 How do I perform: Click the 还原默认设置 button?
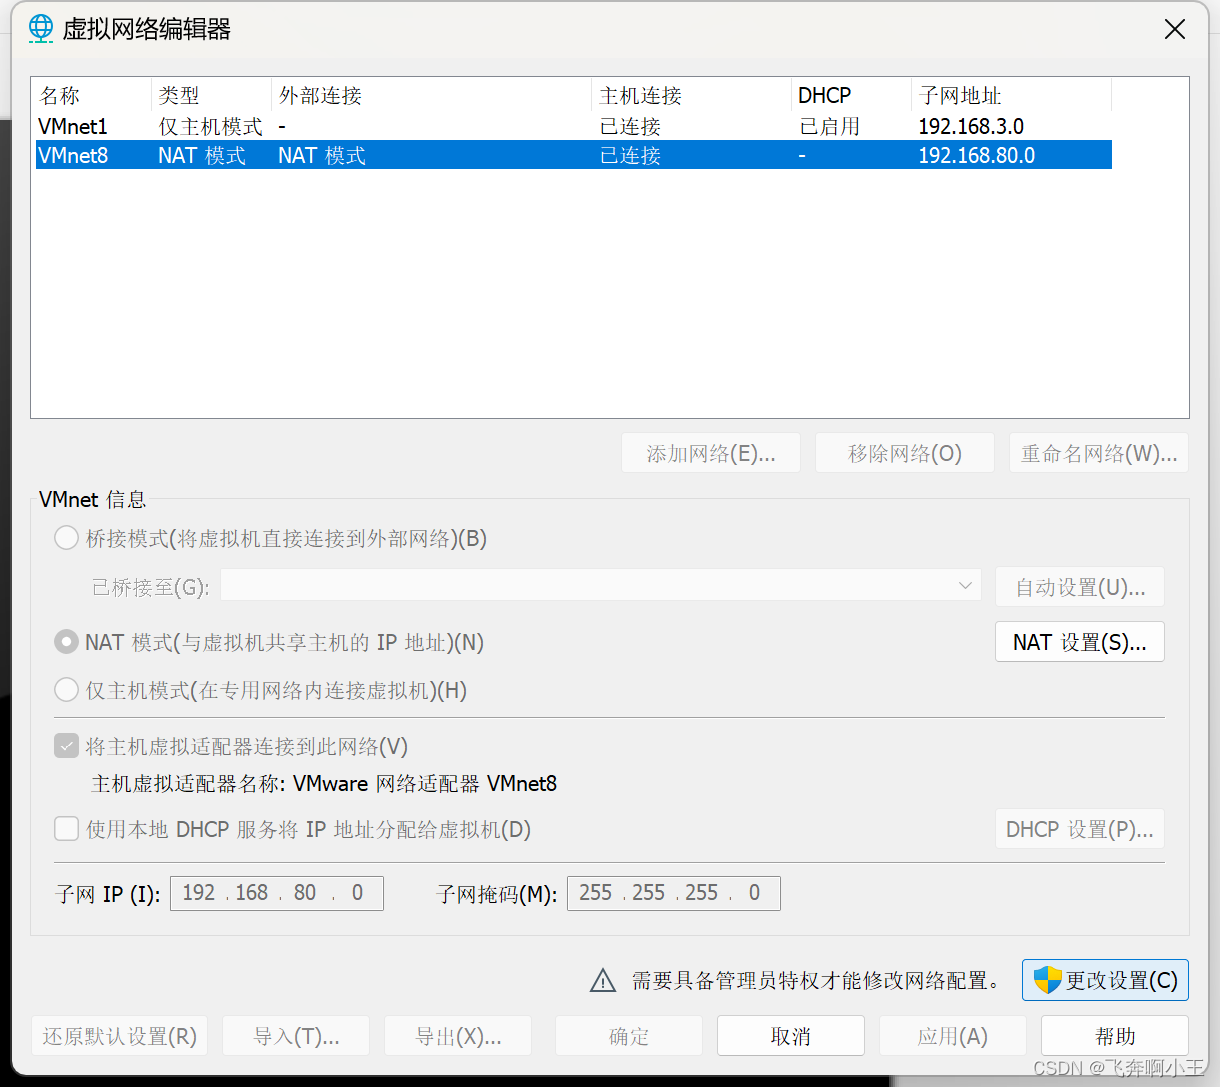coord(119,1035)
